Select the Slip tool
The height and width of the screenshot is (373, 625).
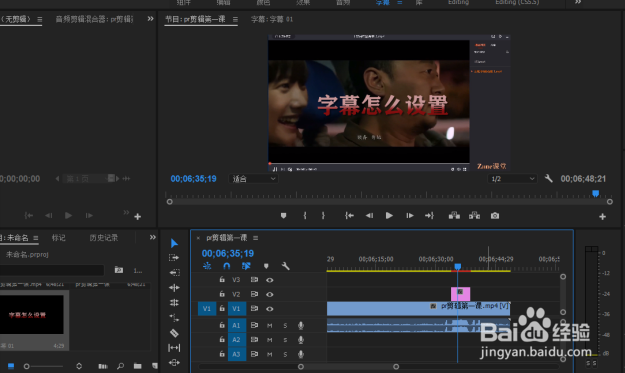click(174, 348)
